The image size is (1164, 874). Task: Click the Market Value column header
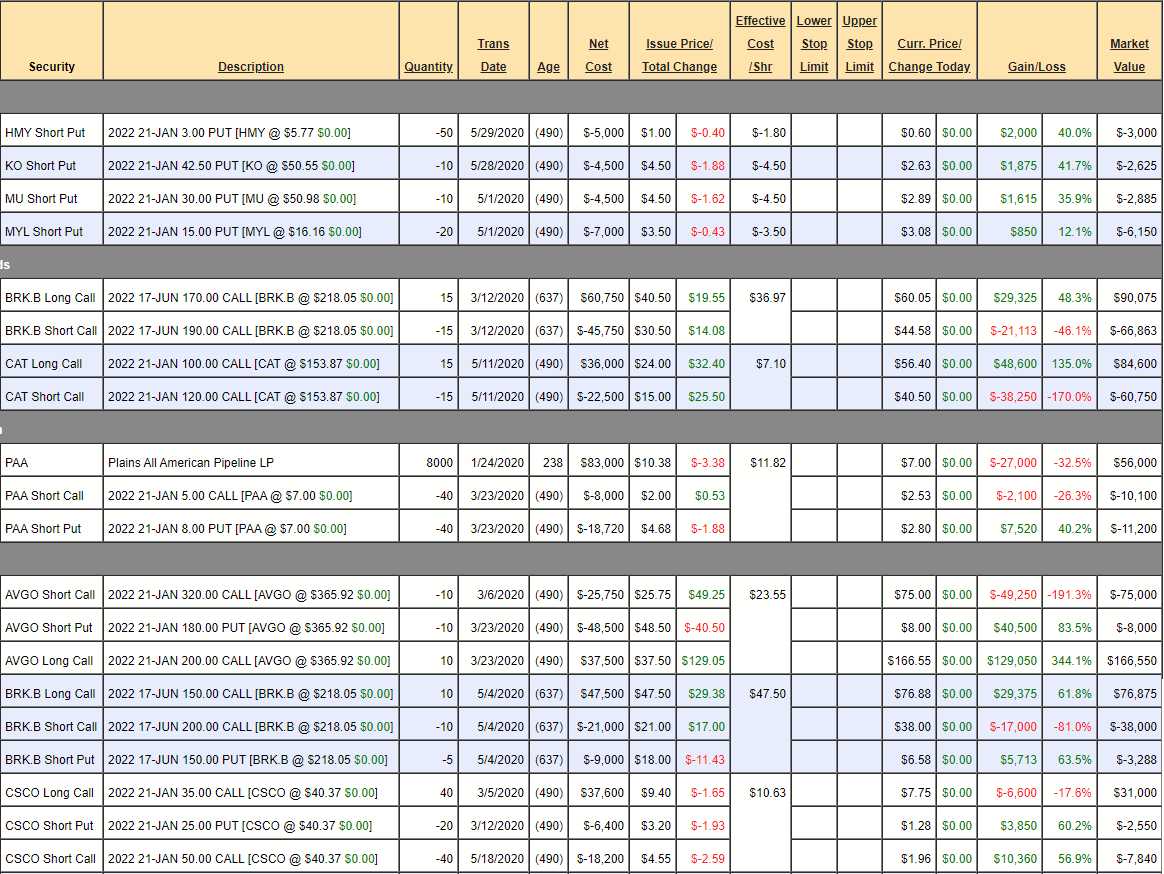pyautogui.click(x=1129, y=55)
